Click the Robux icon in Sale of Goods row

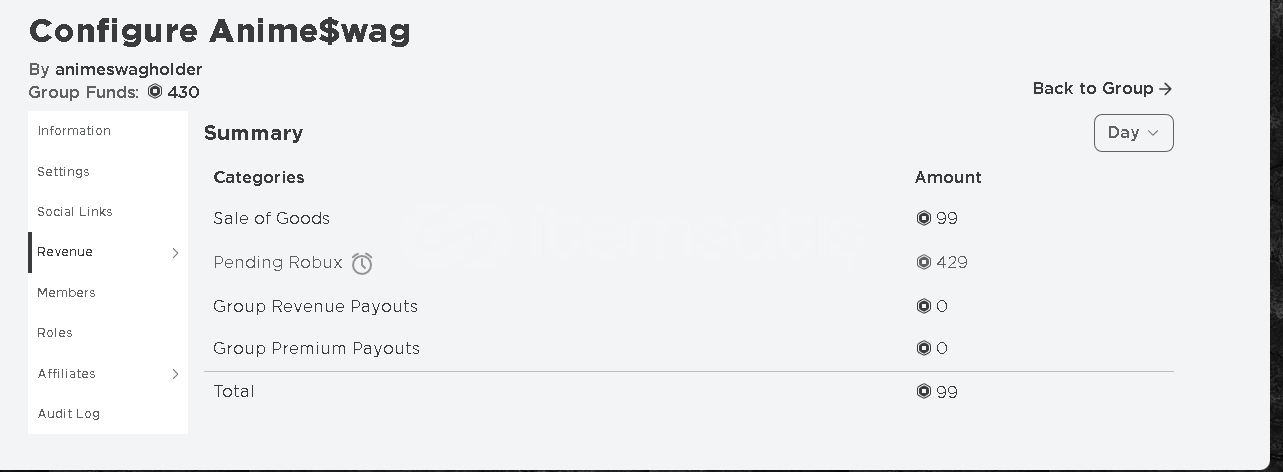click(923, 218)
